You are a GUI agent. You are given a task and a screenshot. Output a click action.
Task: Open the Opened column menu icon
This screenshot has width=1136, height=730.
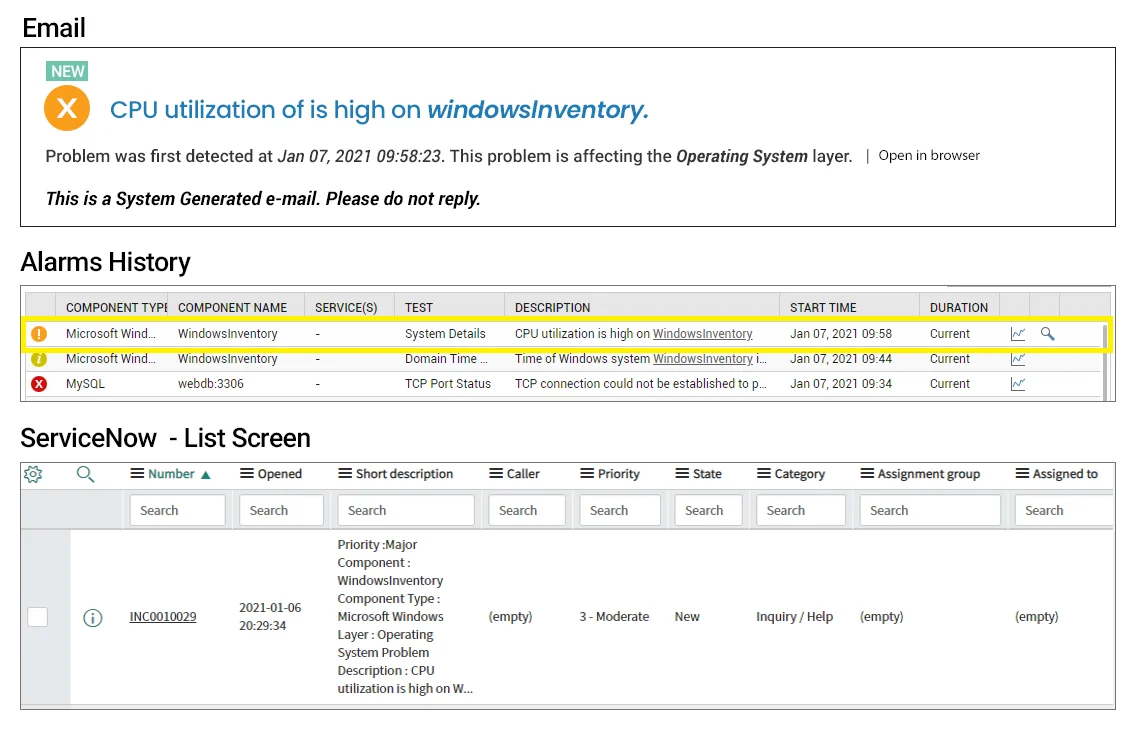coord(247,474)
